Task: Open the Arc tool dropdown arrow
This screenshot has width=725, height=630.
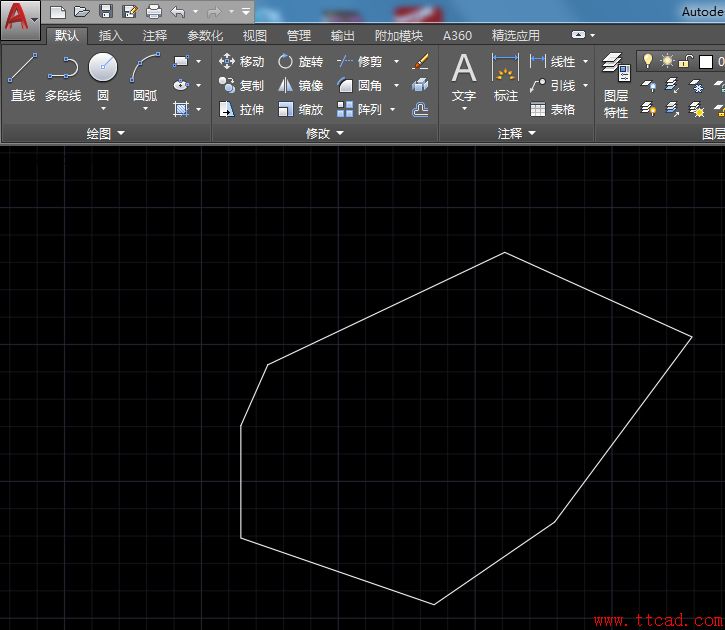Action: [145, 109]
